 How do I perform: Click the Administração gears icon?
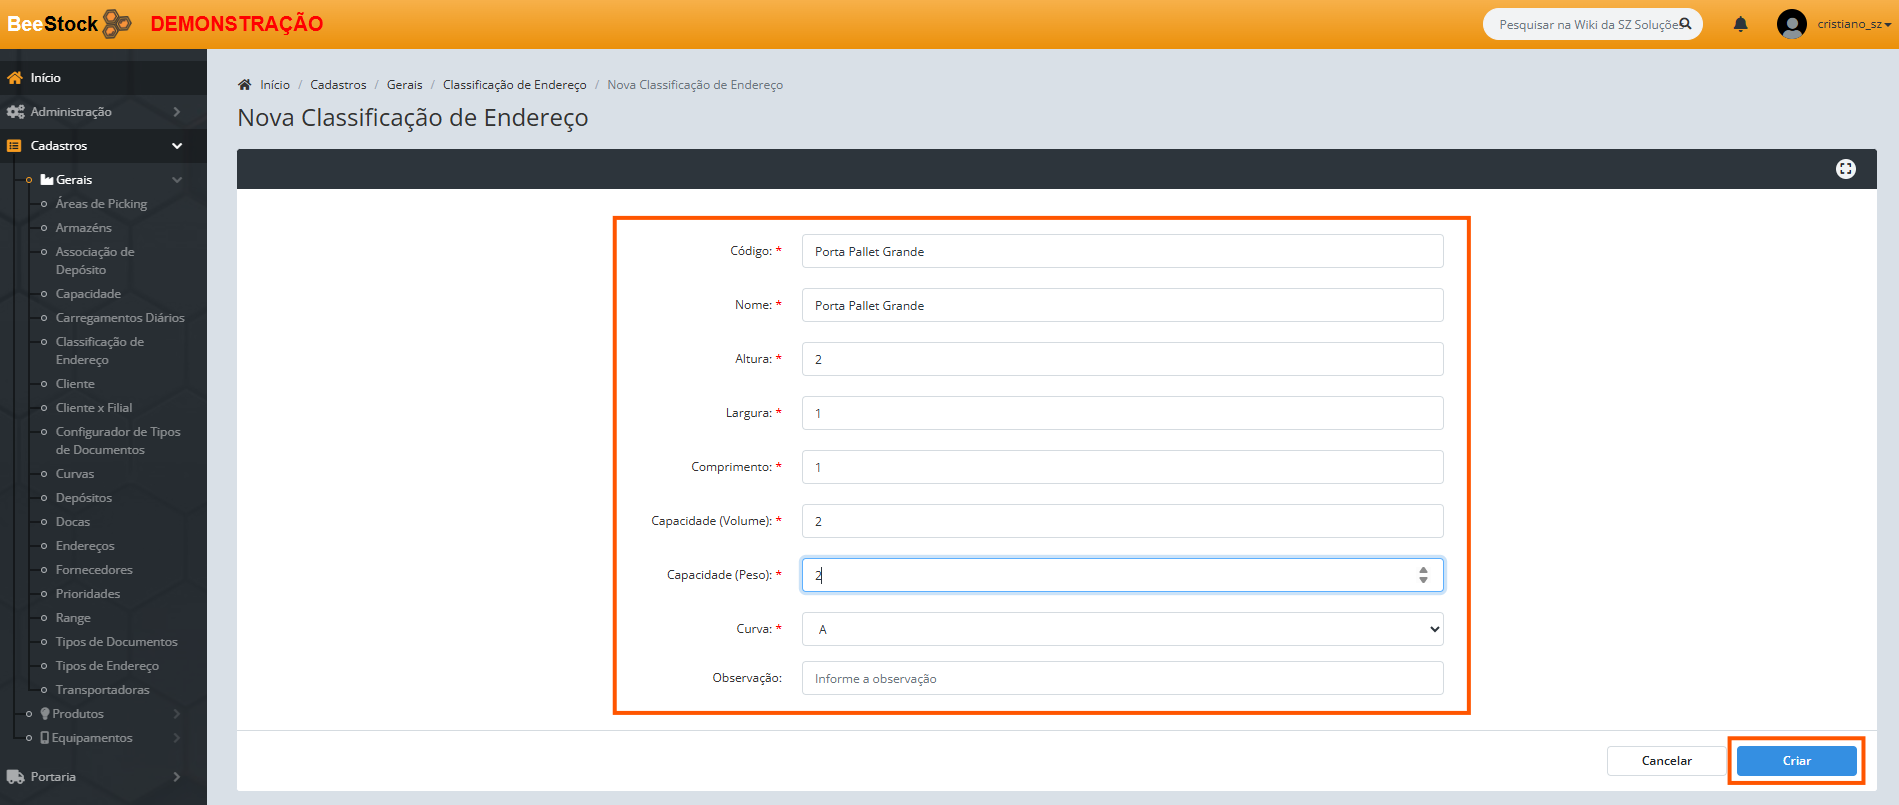pos(15,112)
